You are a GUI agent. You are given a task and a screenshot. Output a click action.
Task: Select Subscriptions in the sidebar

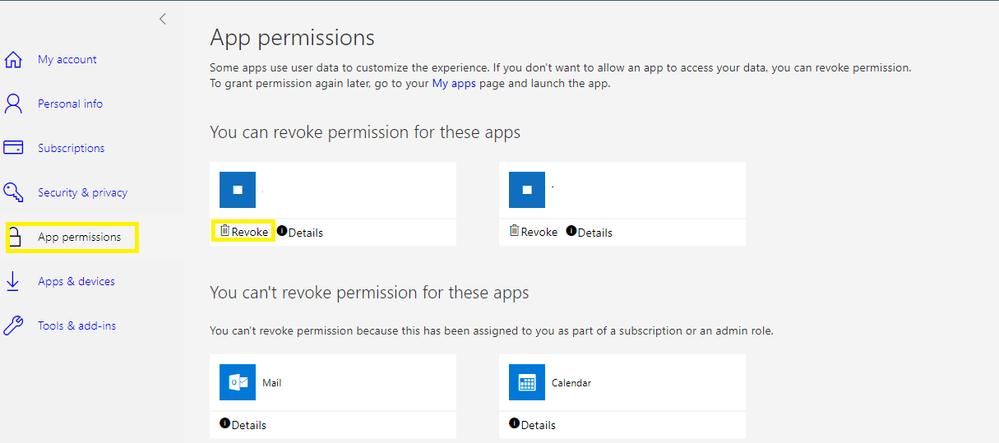pos(71,148)
